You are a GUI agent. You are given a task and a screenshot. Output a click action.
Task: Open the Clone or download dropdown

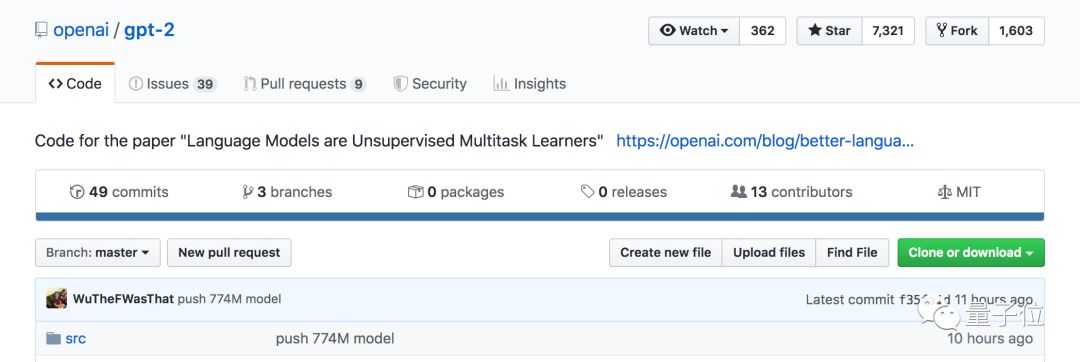pyautogui.click(x=971, y=253)
